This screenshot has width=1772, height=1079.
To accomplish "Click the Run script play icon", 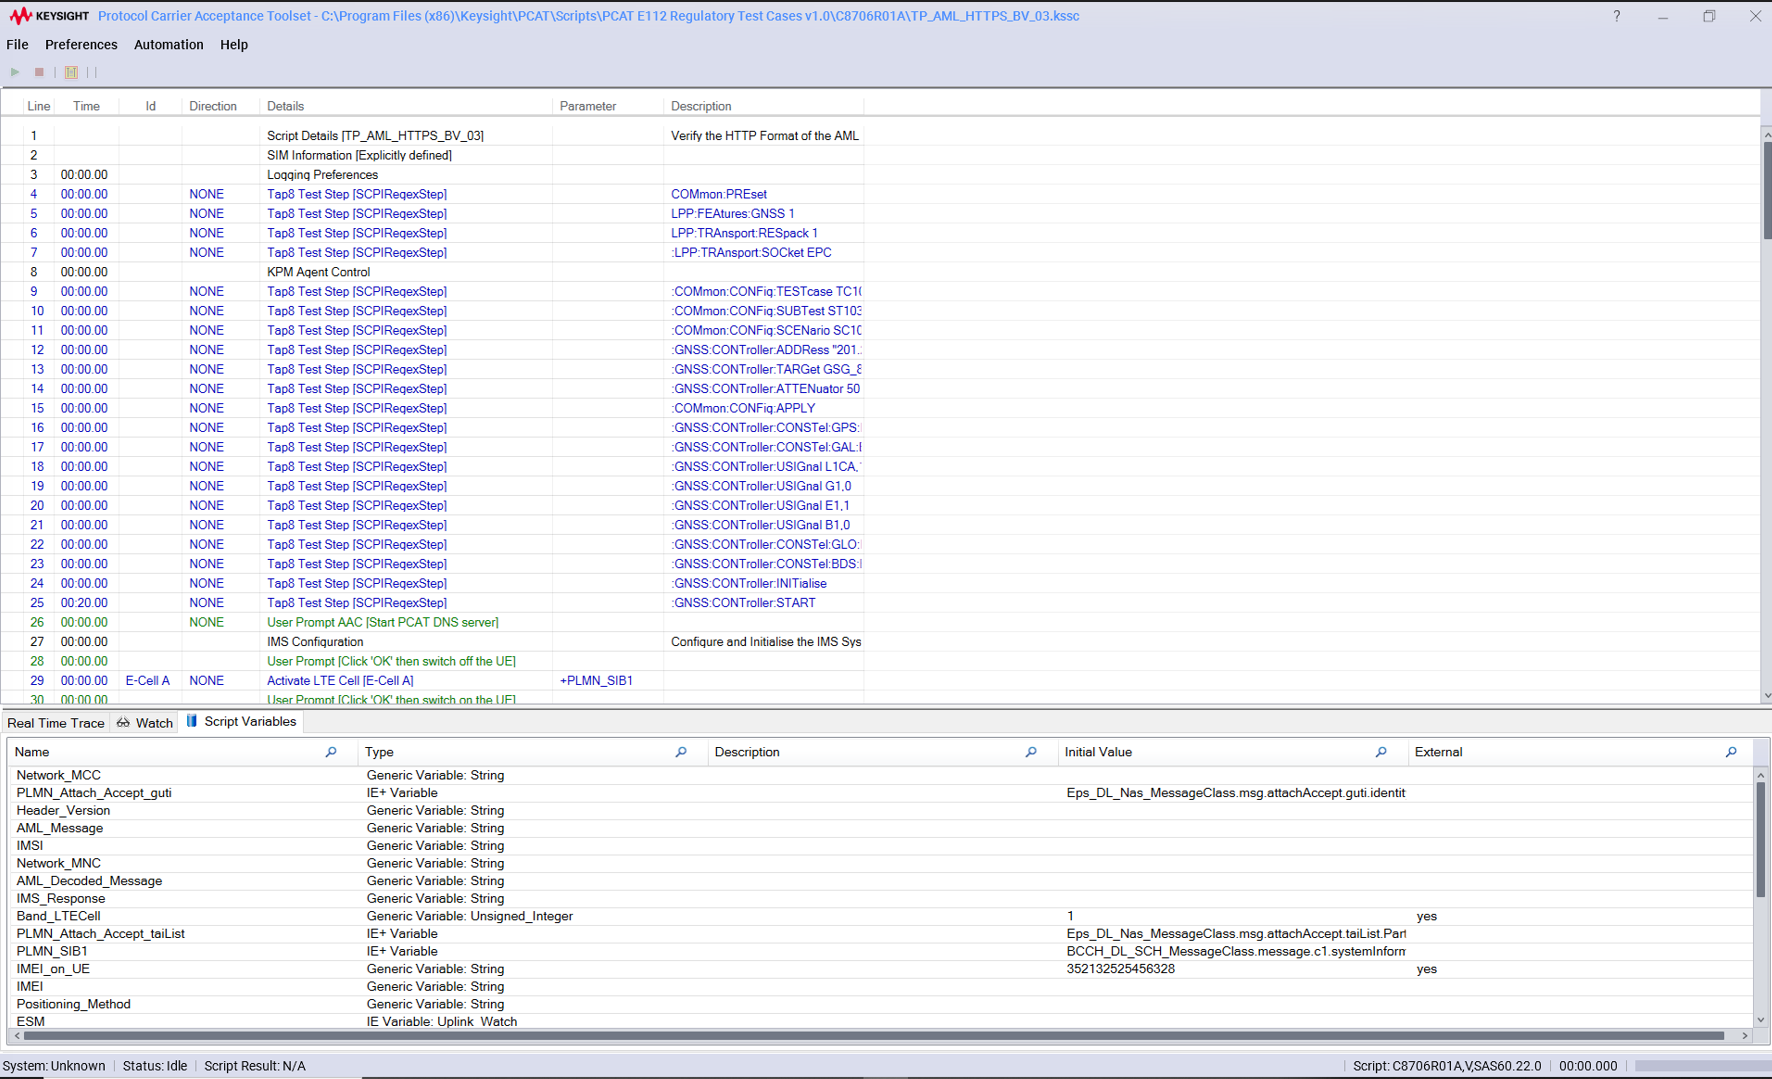I will pos(15,72).
